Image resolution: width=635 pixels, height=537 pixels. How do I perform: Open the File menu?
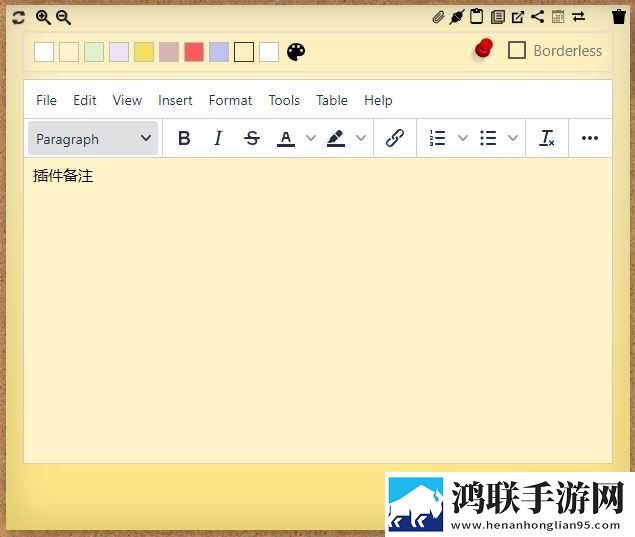pyautogui.click(x=46, y=100)
